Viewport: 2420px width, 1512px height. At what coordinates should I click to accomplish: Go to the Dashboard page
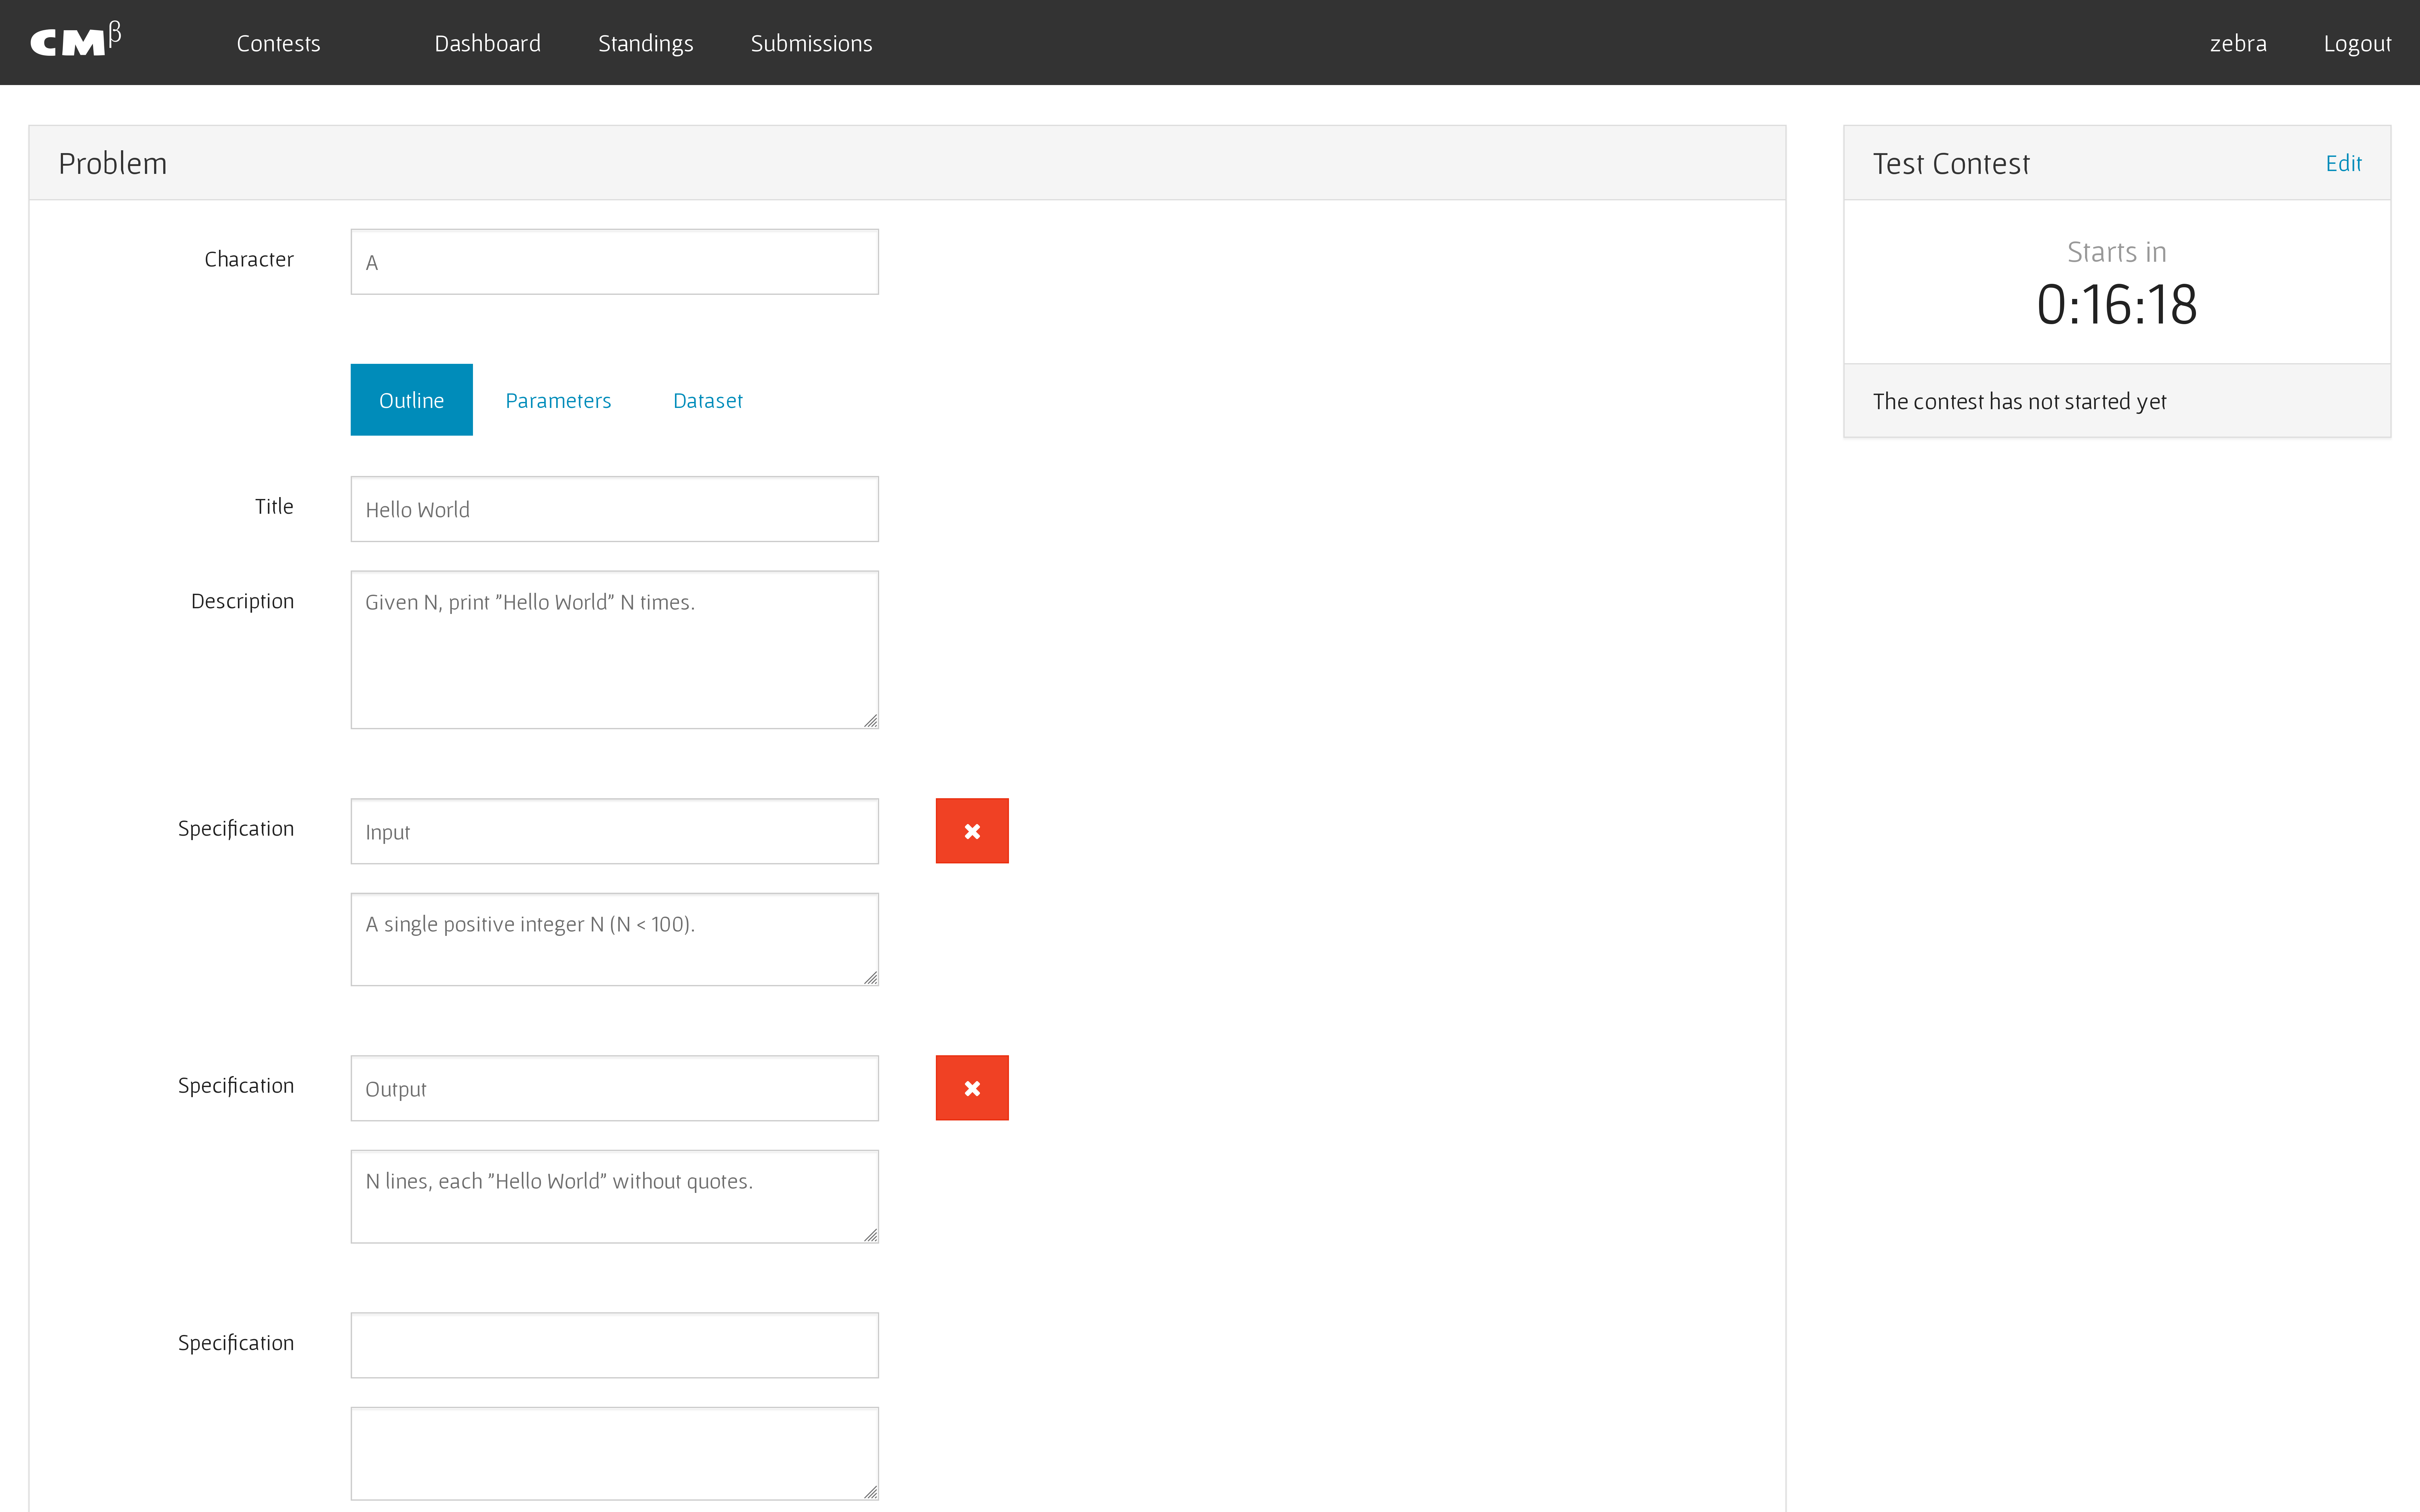click(487, 43)
